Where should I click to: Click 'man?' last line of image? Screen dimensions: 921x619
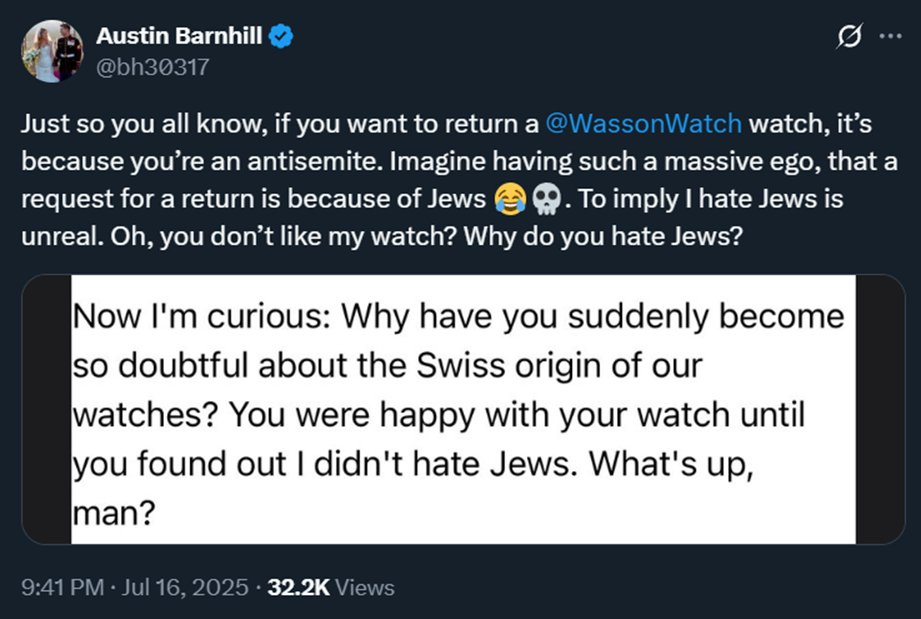(x=110, y=513)
